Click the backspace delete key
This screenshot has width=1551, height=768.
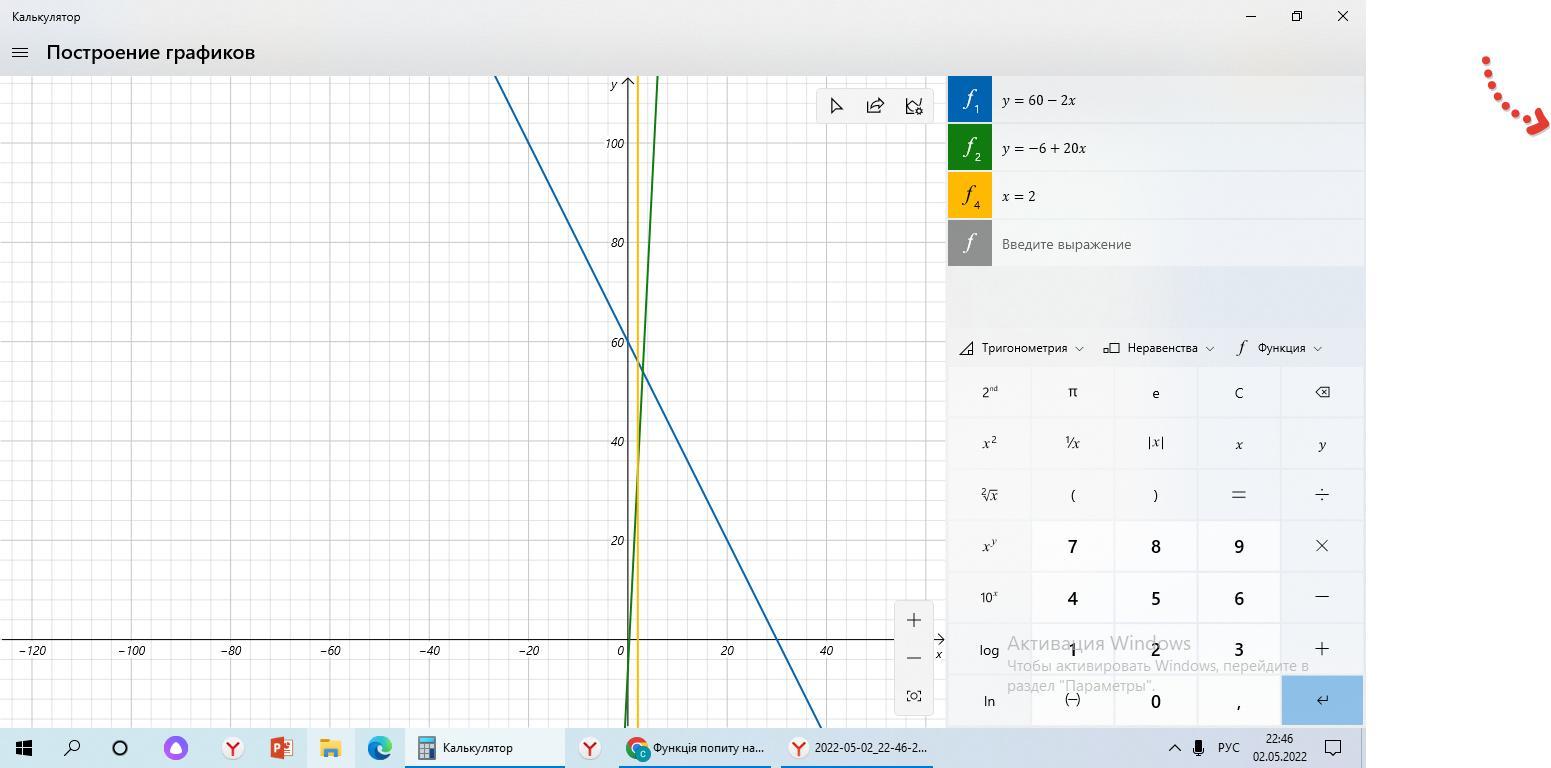pos(1322,392)
